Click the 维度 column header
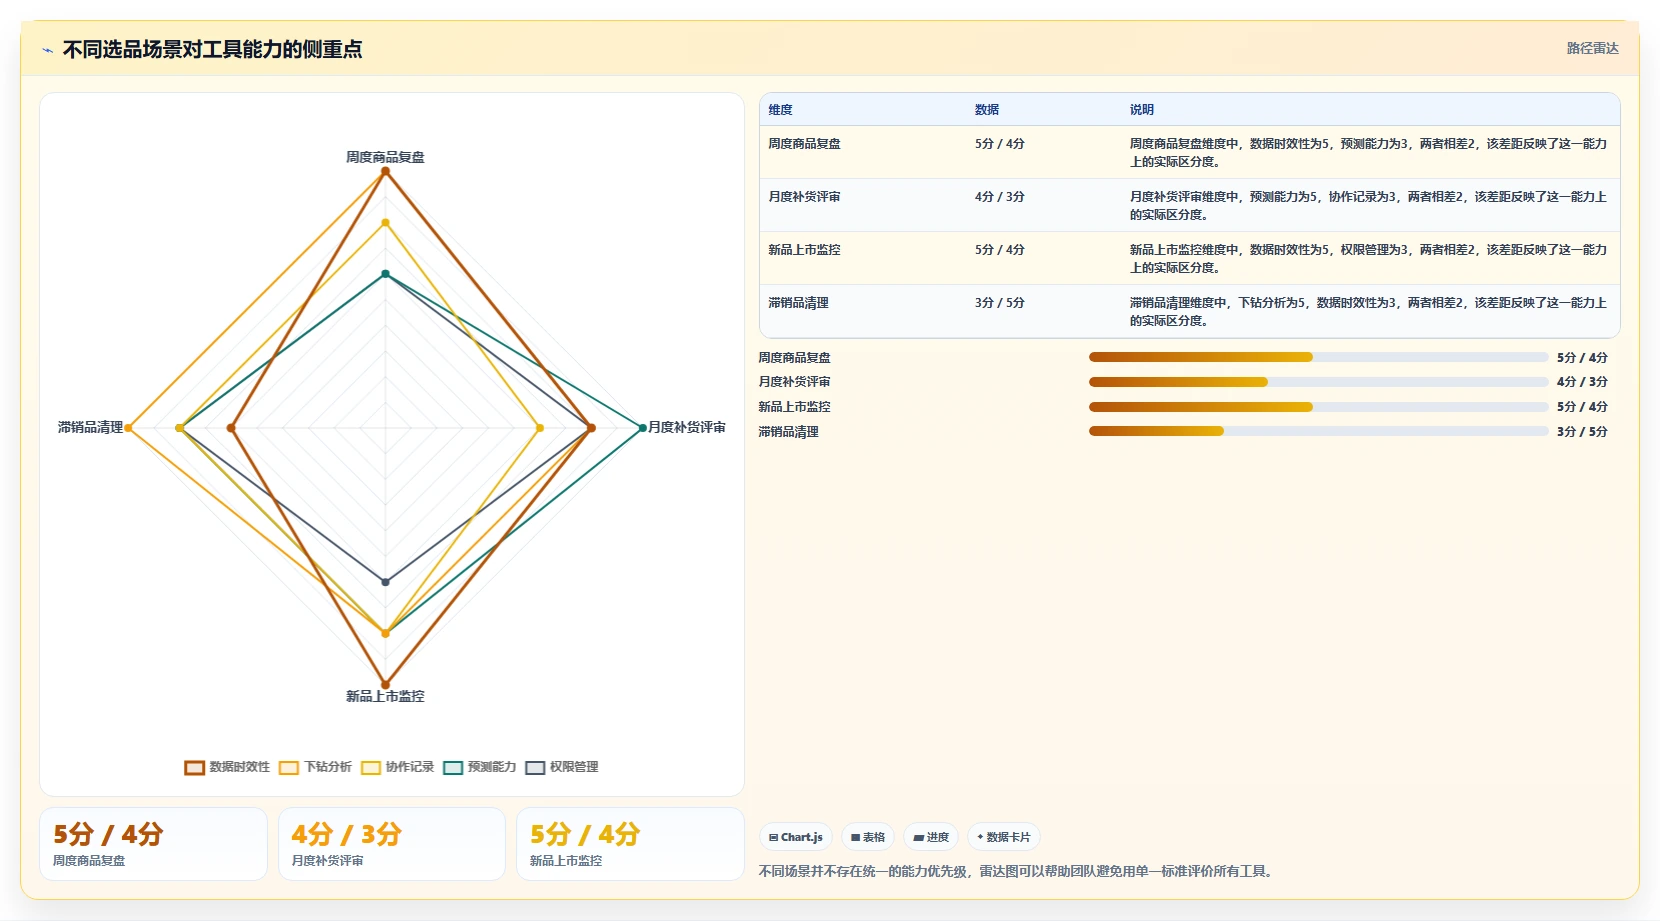Viewport: 1660px width, 921px height. (x=780, y=110)
